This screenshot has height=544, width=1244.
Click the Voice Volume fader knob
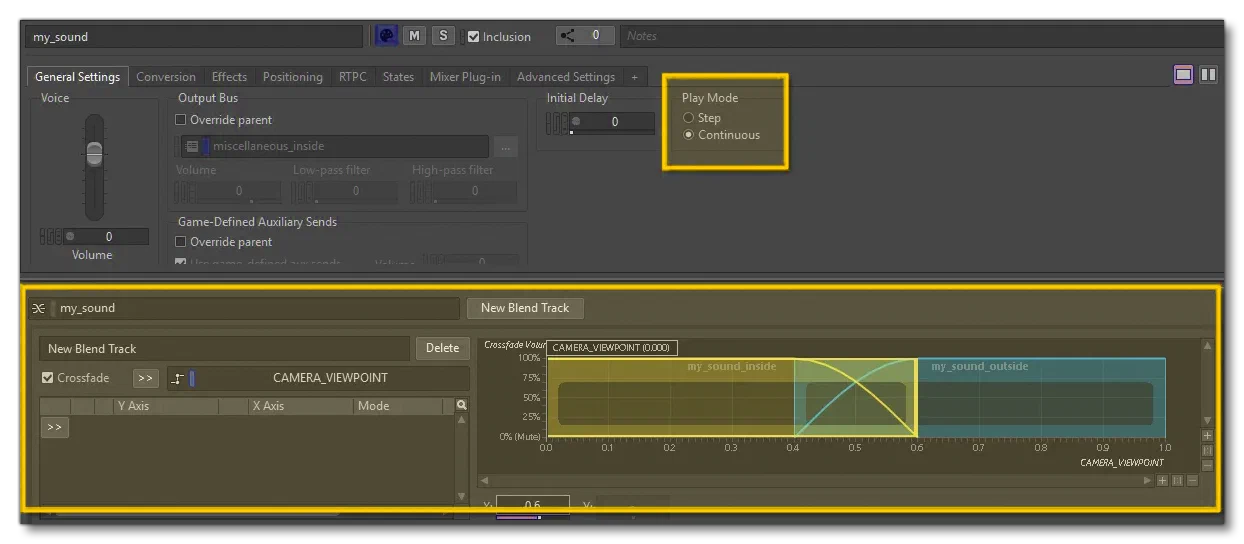[93, 153]
